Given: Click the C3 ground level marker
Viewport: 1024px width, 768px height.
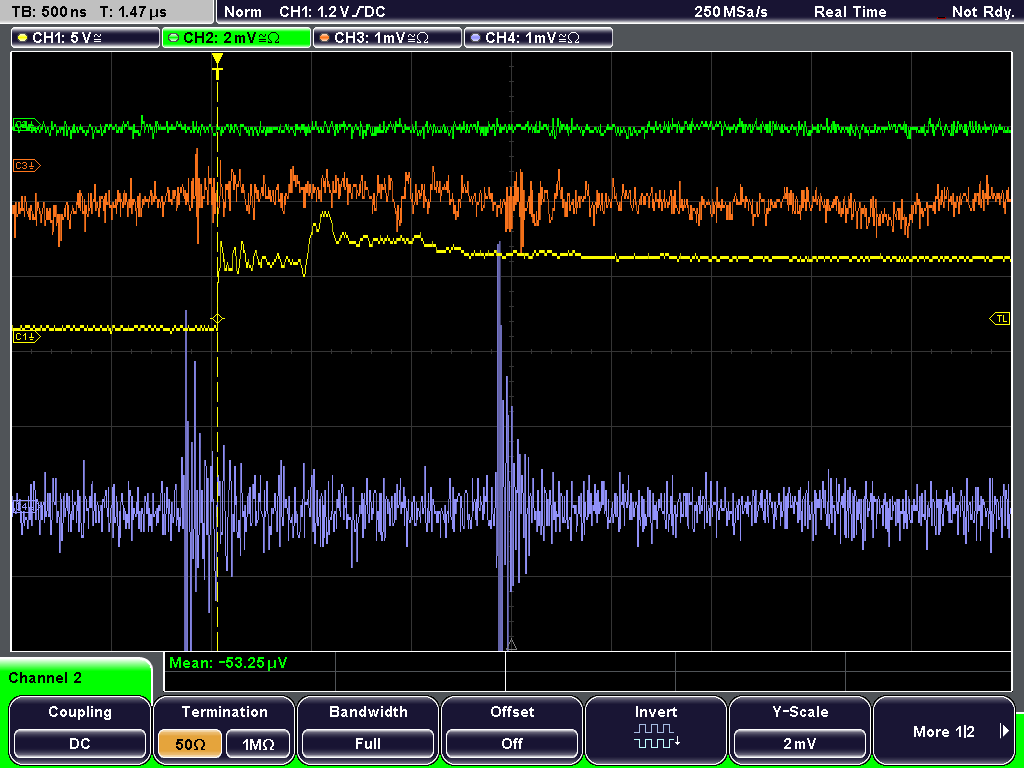Looking at the screenshot, I should [x=27, y=166].
